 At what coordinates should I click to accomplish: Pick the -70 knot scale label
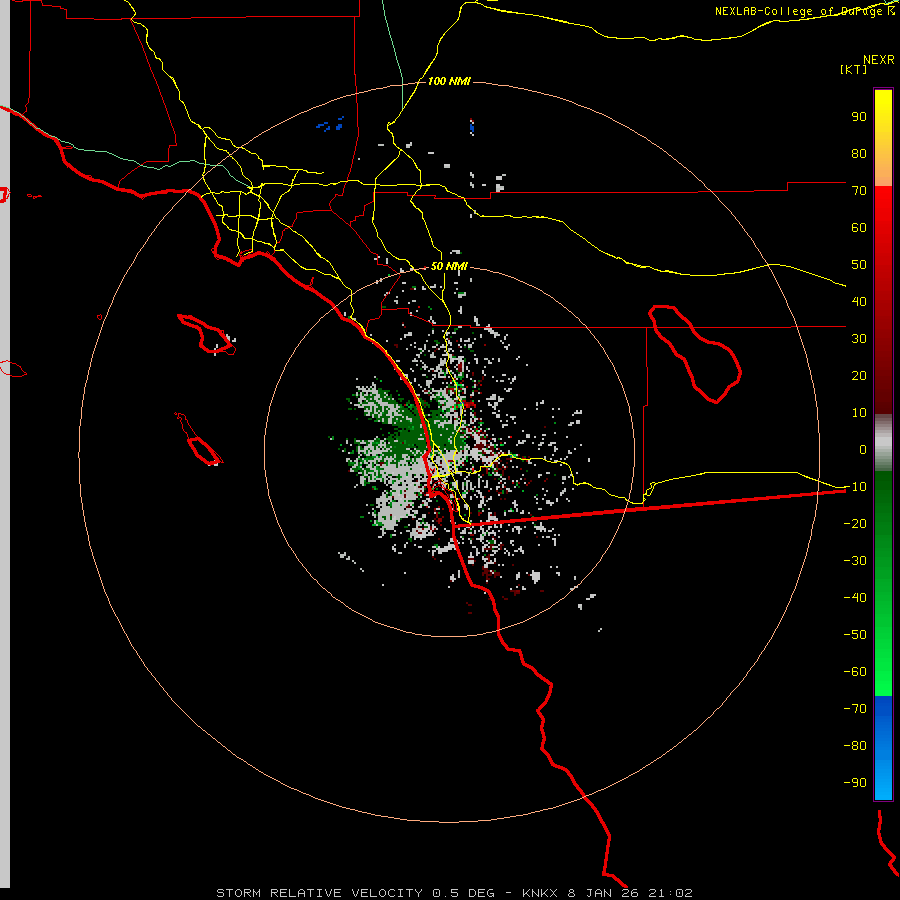pos(855,708)
